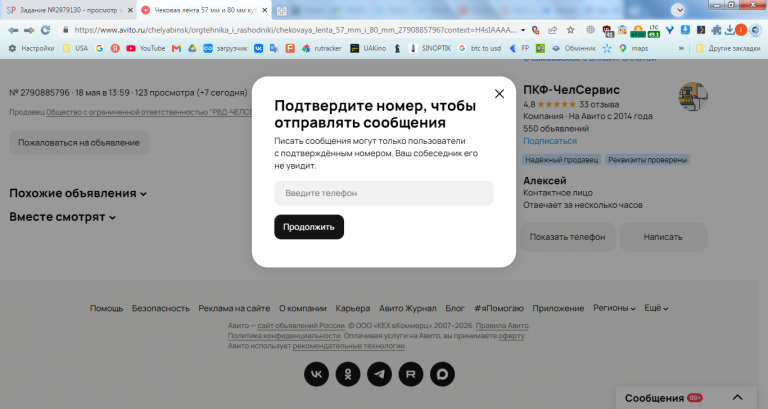Open the SINOPTIK bookmark
Screen dimensions: 768x409
pos(430,48)
